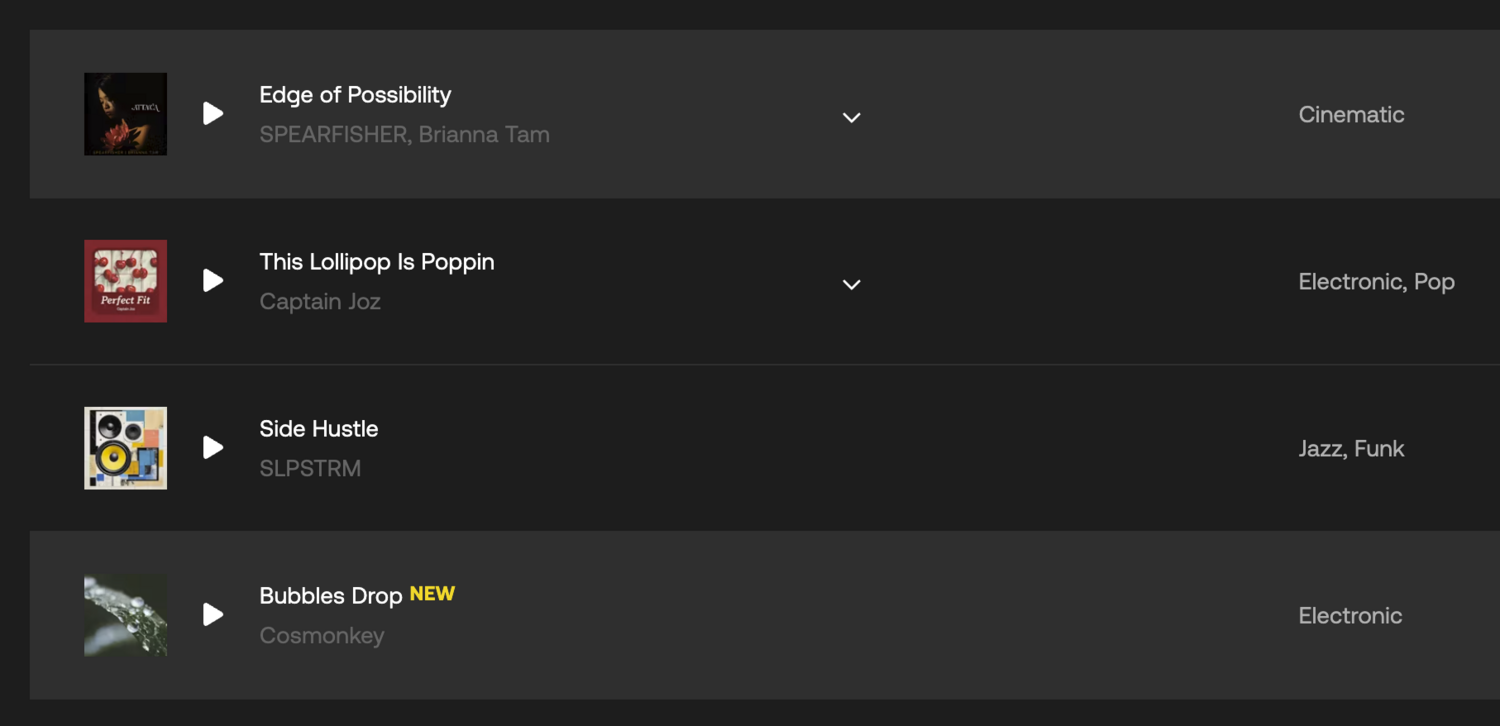
Task: Expand versions for Edge of Possibility
Action: [851, 117]
